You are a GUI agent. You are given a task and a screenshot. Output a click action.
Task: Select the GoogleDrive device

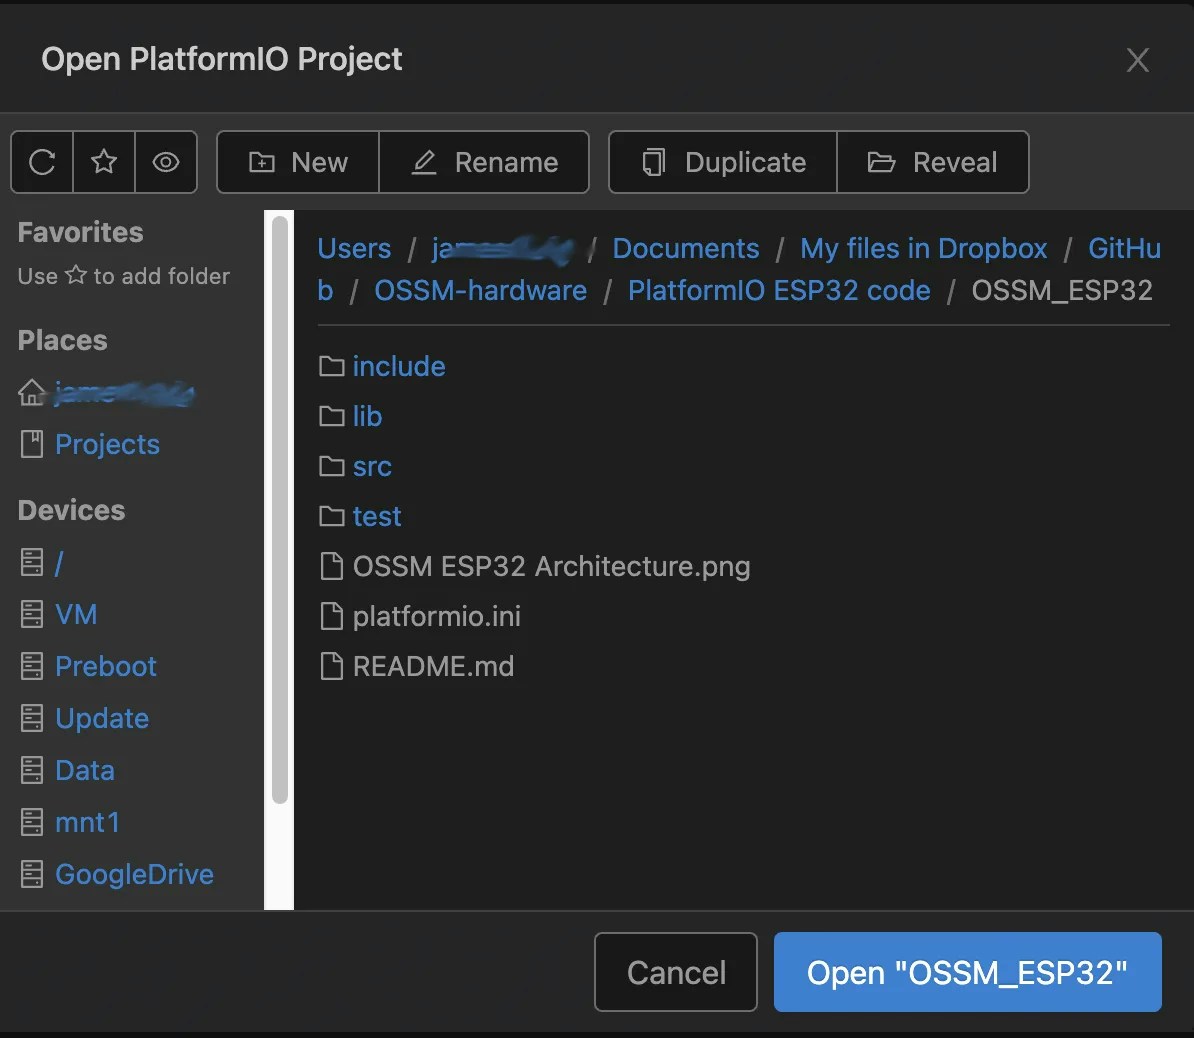click(x=133, y=873)
